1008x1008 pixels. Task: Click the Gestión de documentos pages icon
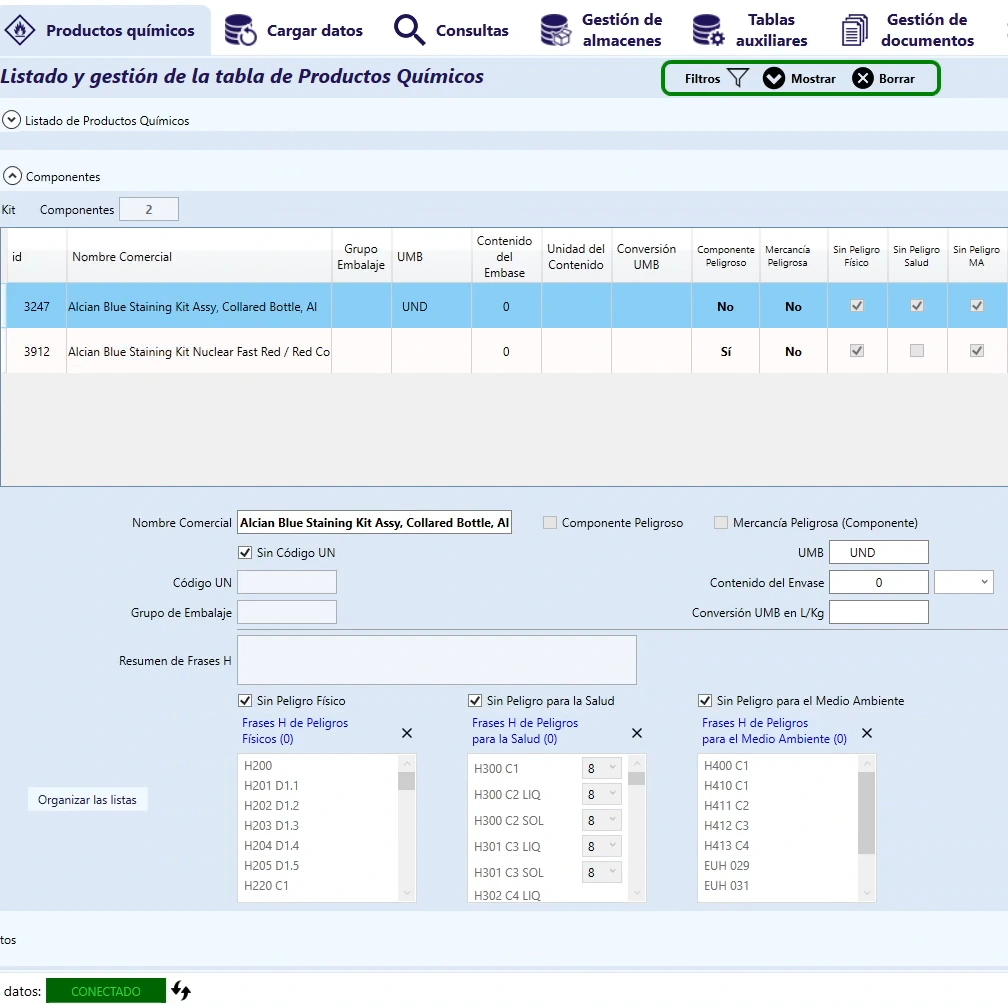click(855, 30)
